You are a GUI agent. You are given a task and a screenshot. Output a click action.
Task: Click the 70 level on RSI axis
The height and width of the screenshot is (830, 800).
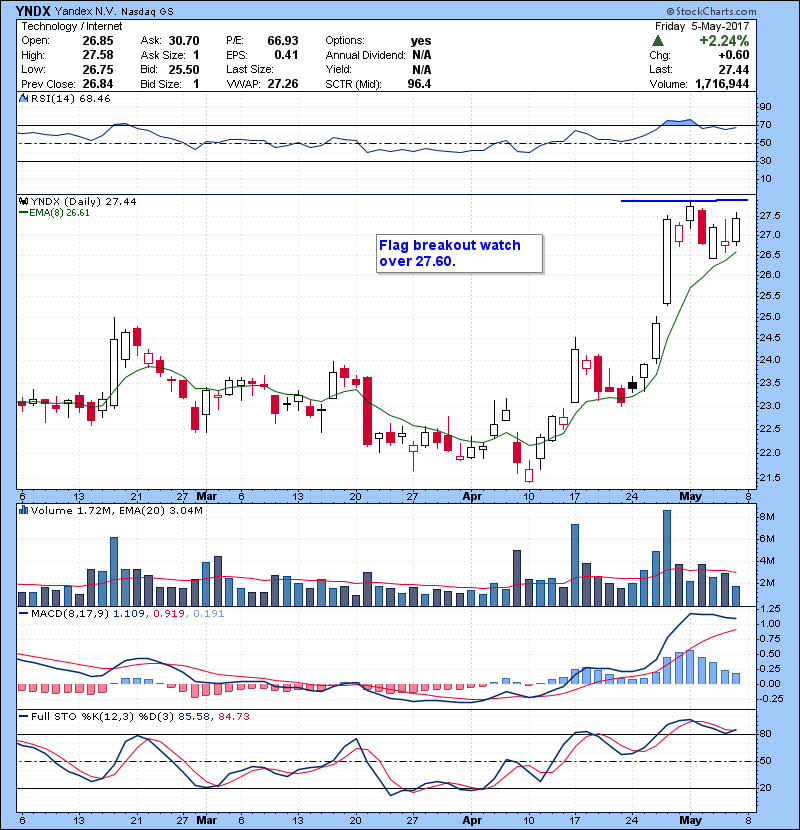[x=766, y=125]
